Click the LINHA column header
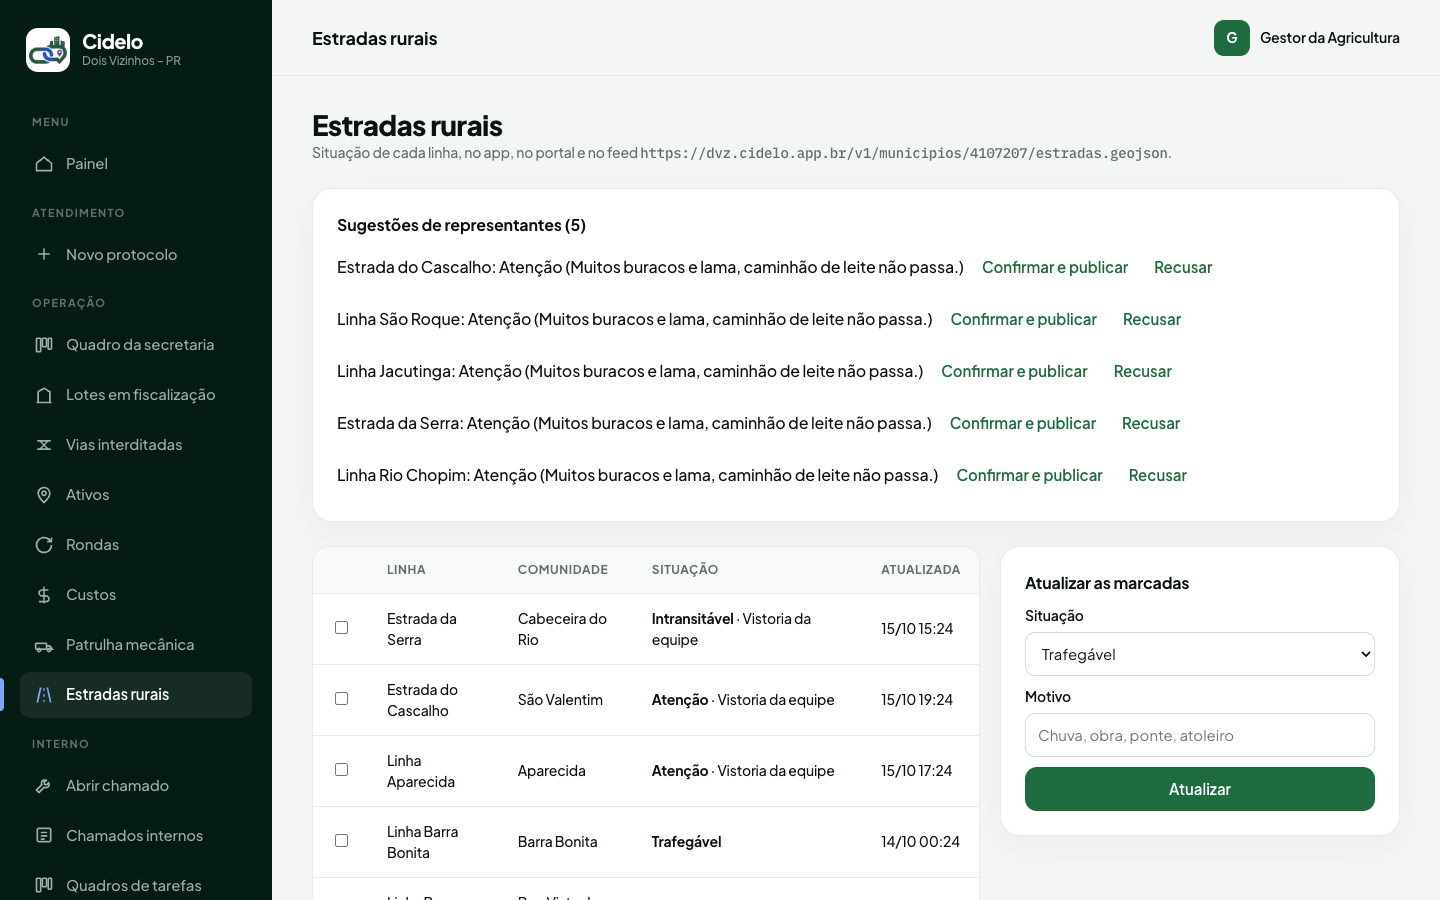 (406, 570)
